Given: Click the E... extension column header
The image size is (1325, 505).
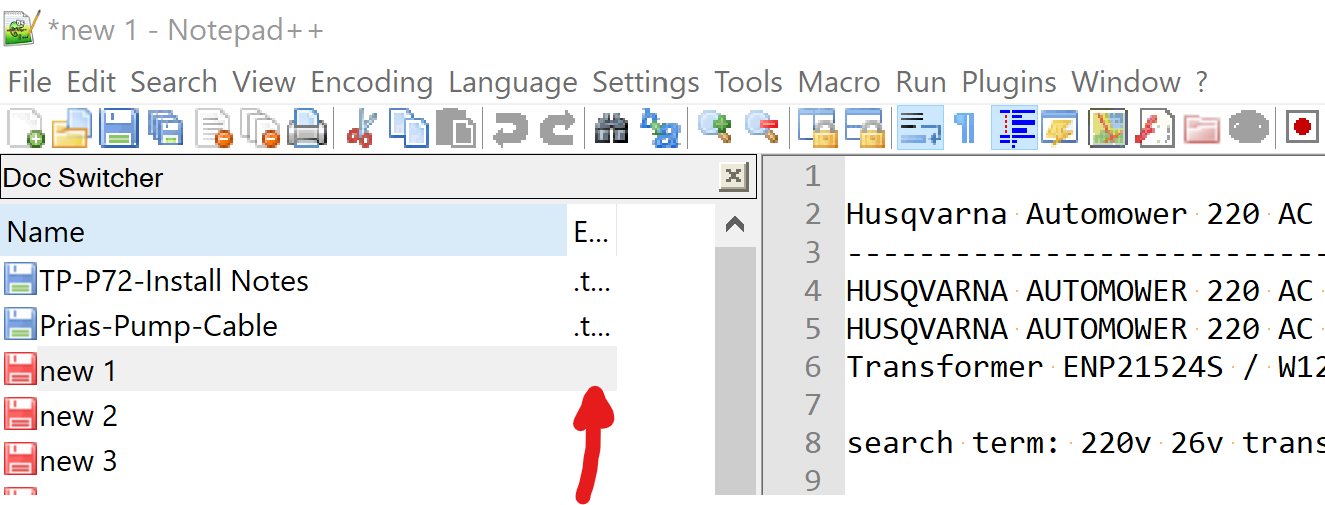Looking at the screenshot, I should point(592,232).
